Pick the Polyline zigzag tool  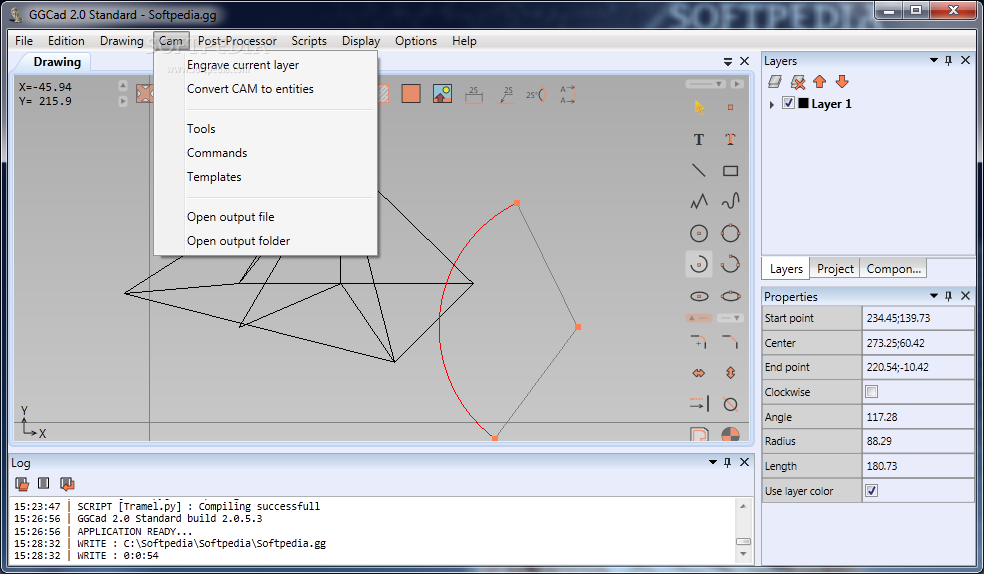point(699,201)
